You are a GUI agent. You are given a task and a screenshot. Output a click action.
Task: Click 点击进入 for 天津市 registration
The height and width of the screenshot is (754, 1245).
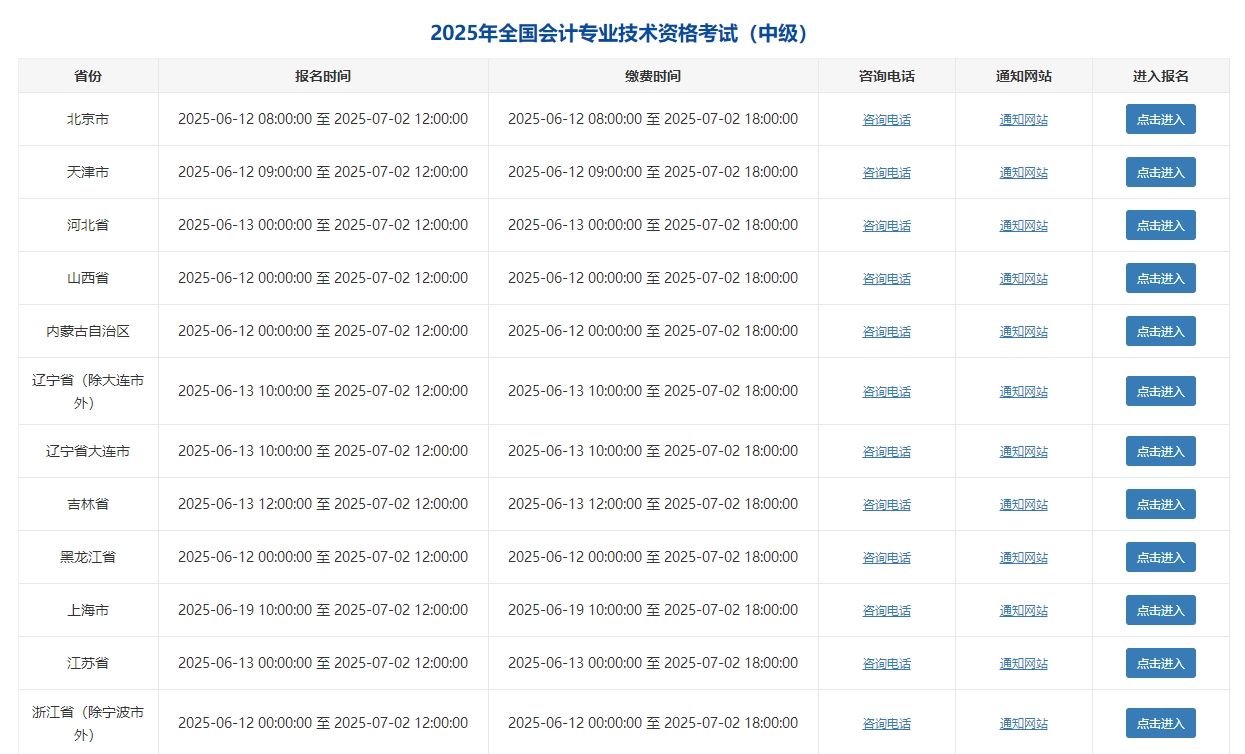click(x=1160, y=172)
